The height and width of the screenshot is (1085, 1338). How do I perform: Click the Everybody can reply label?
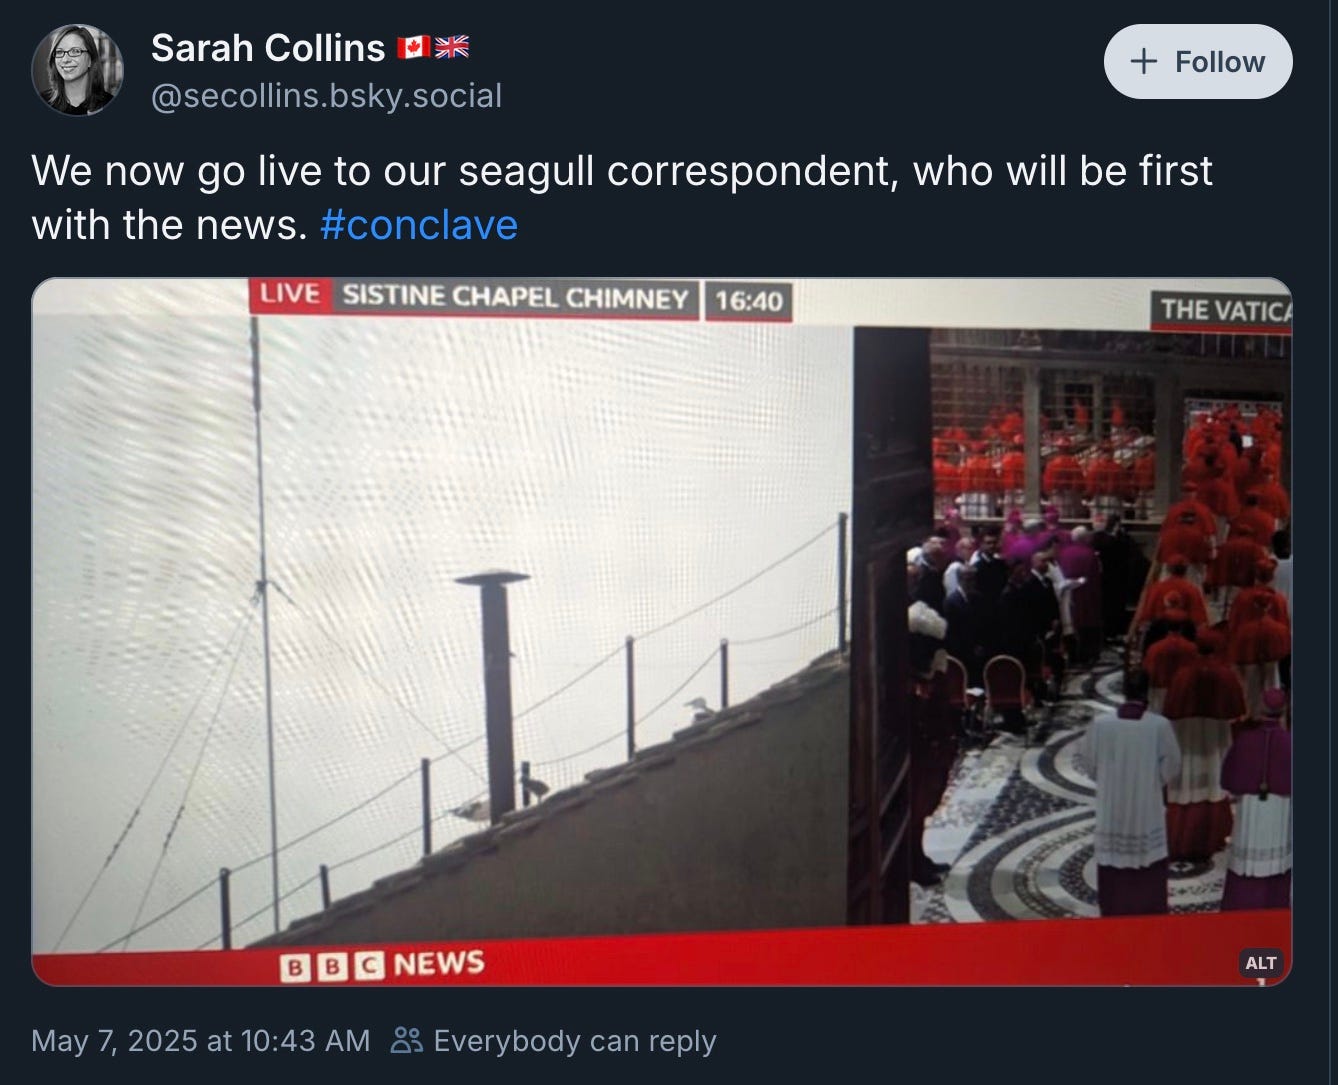(575, 1041)
